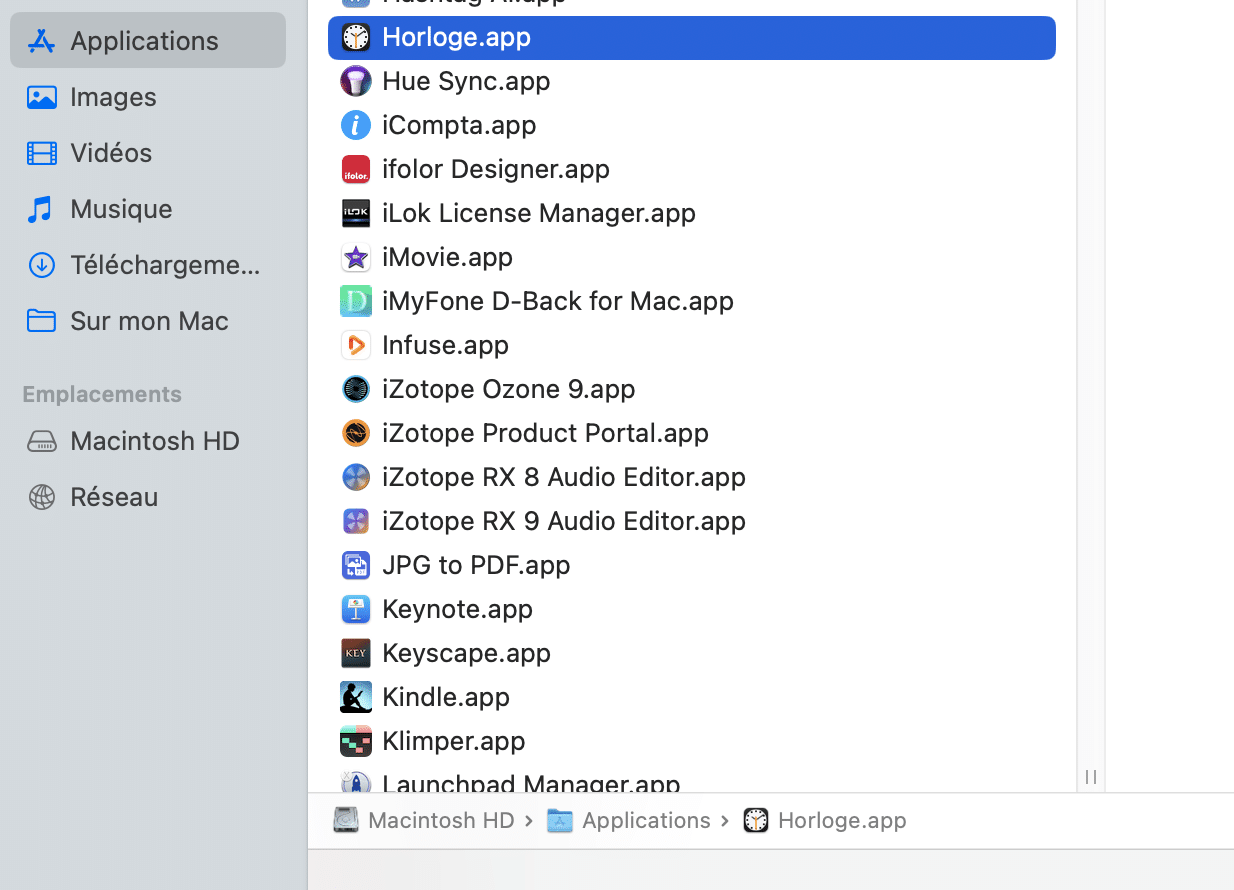The image size is (1234, 890).
Task: Click the iMyFone D-Back for Mac.app icon
Action: (356, 301)
